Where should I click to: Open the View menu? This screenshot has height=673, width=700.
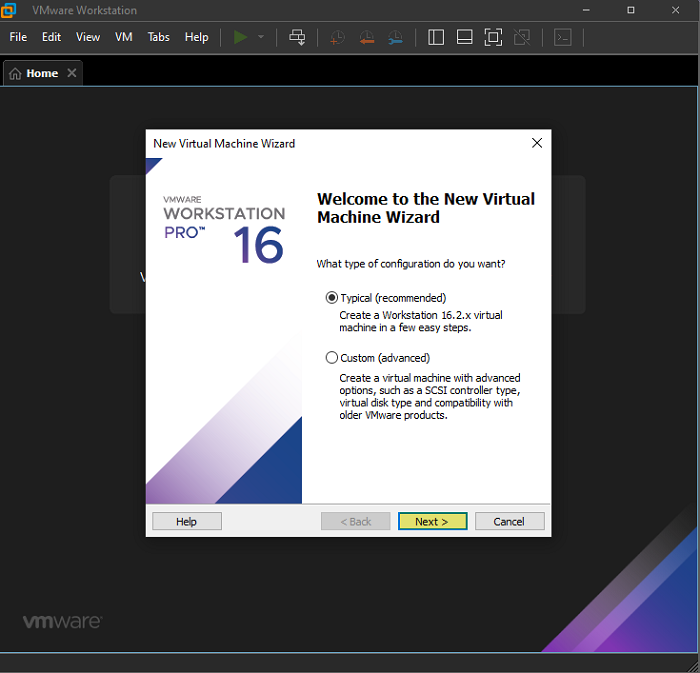[88, 37]
